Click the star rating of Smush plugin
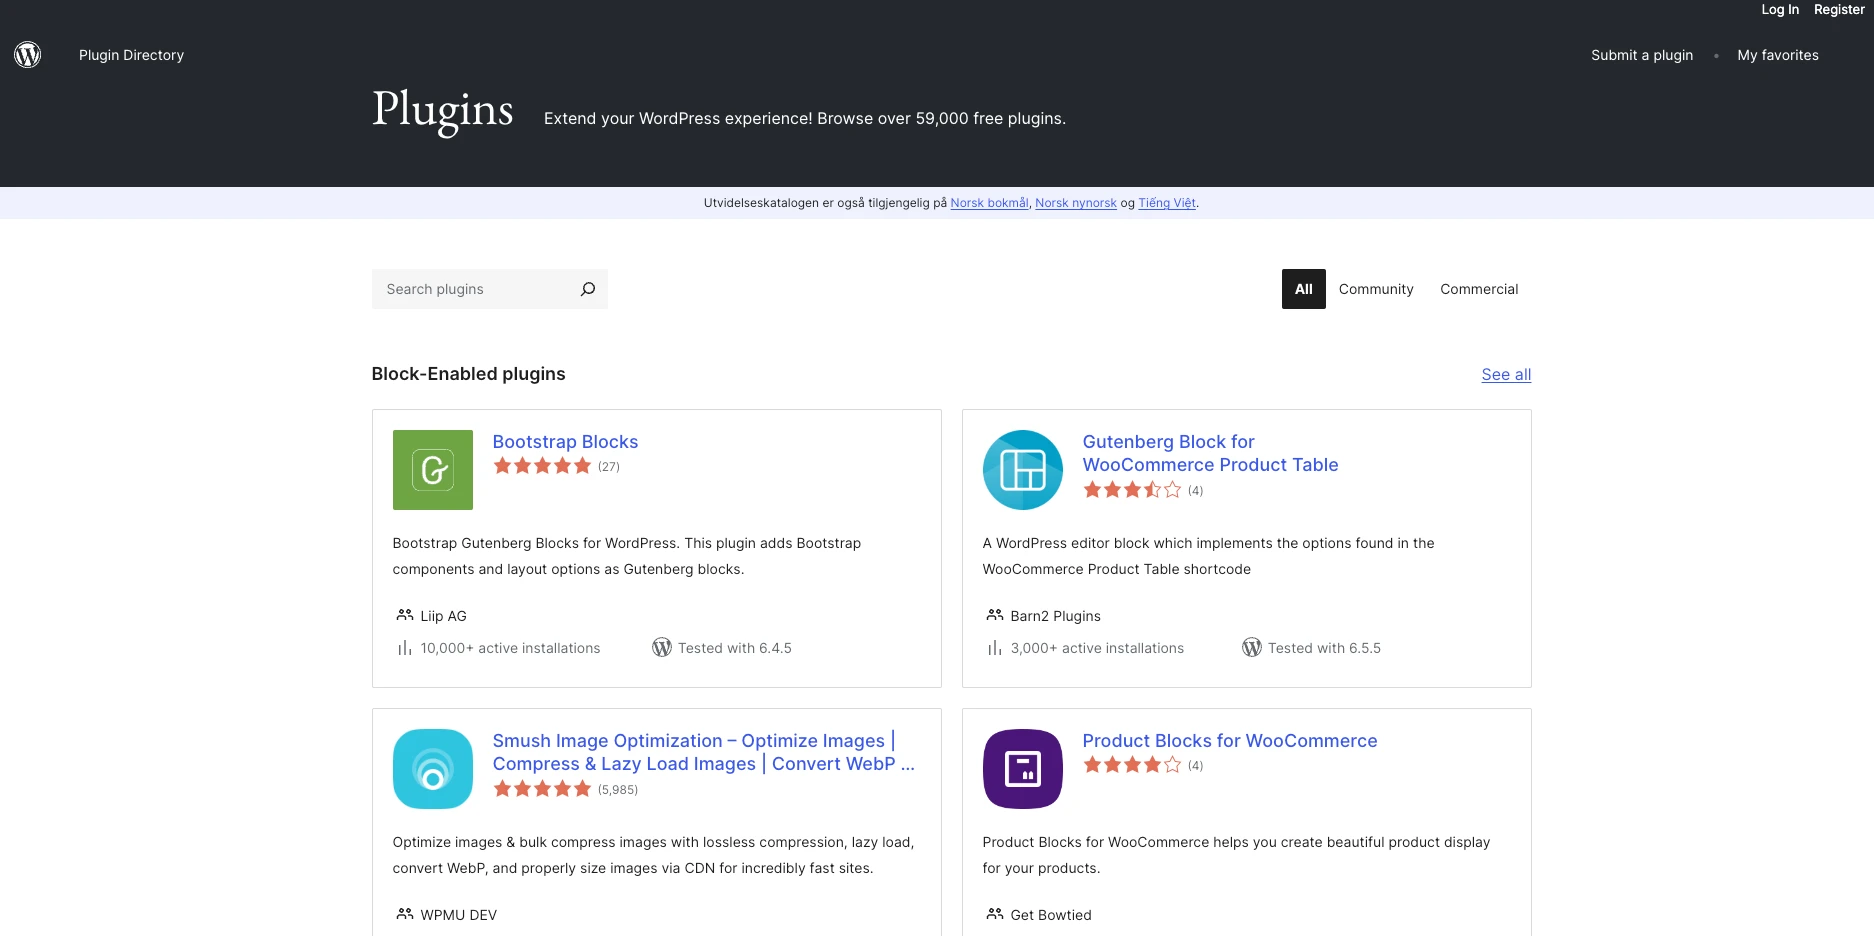Image resolution: width=1874 pixels, height=936 pixels. click(x=542, y=789)
